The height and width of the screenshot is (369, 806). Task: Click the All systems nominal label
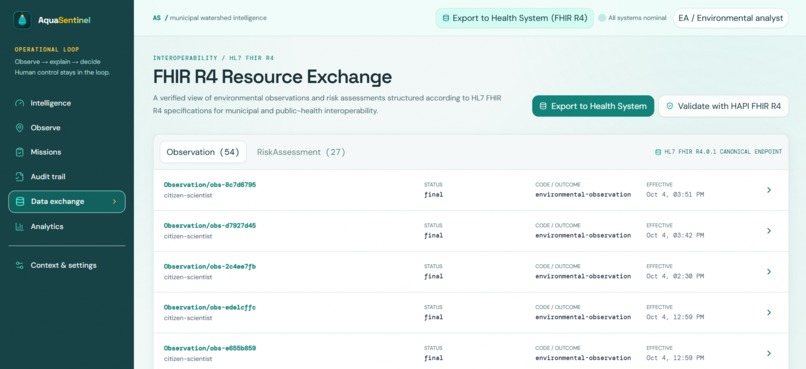coord(637,18)
